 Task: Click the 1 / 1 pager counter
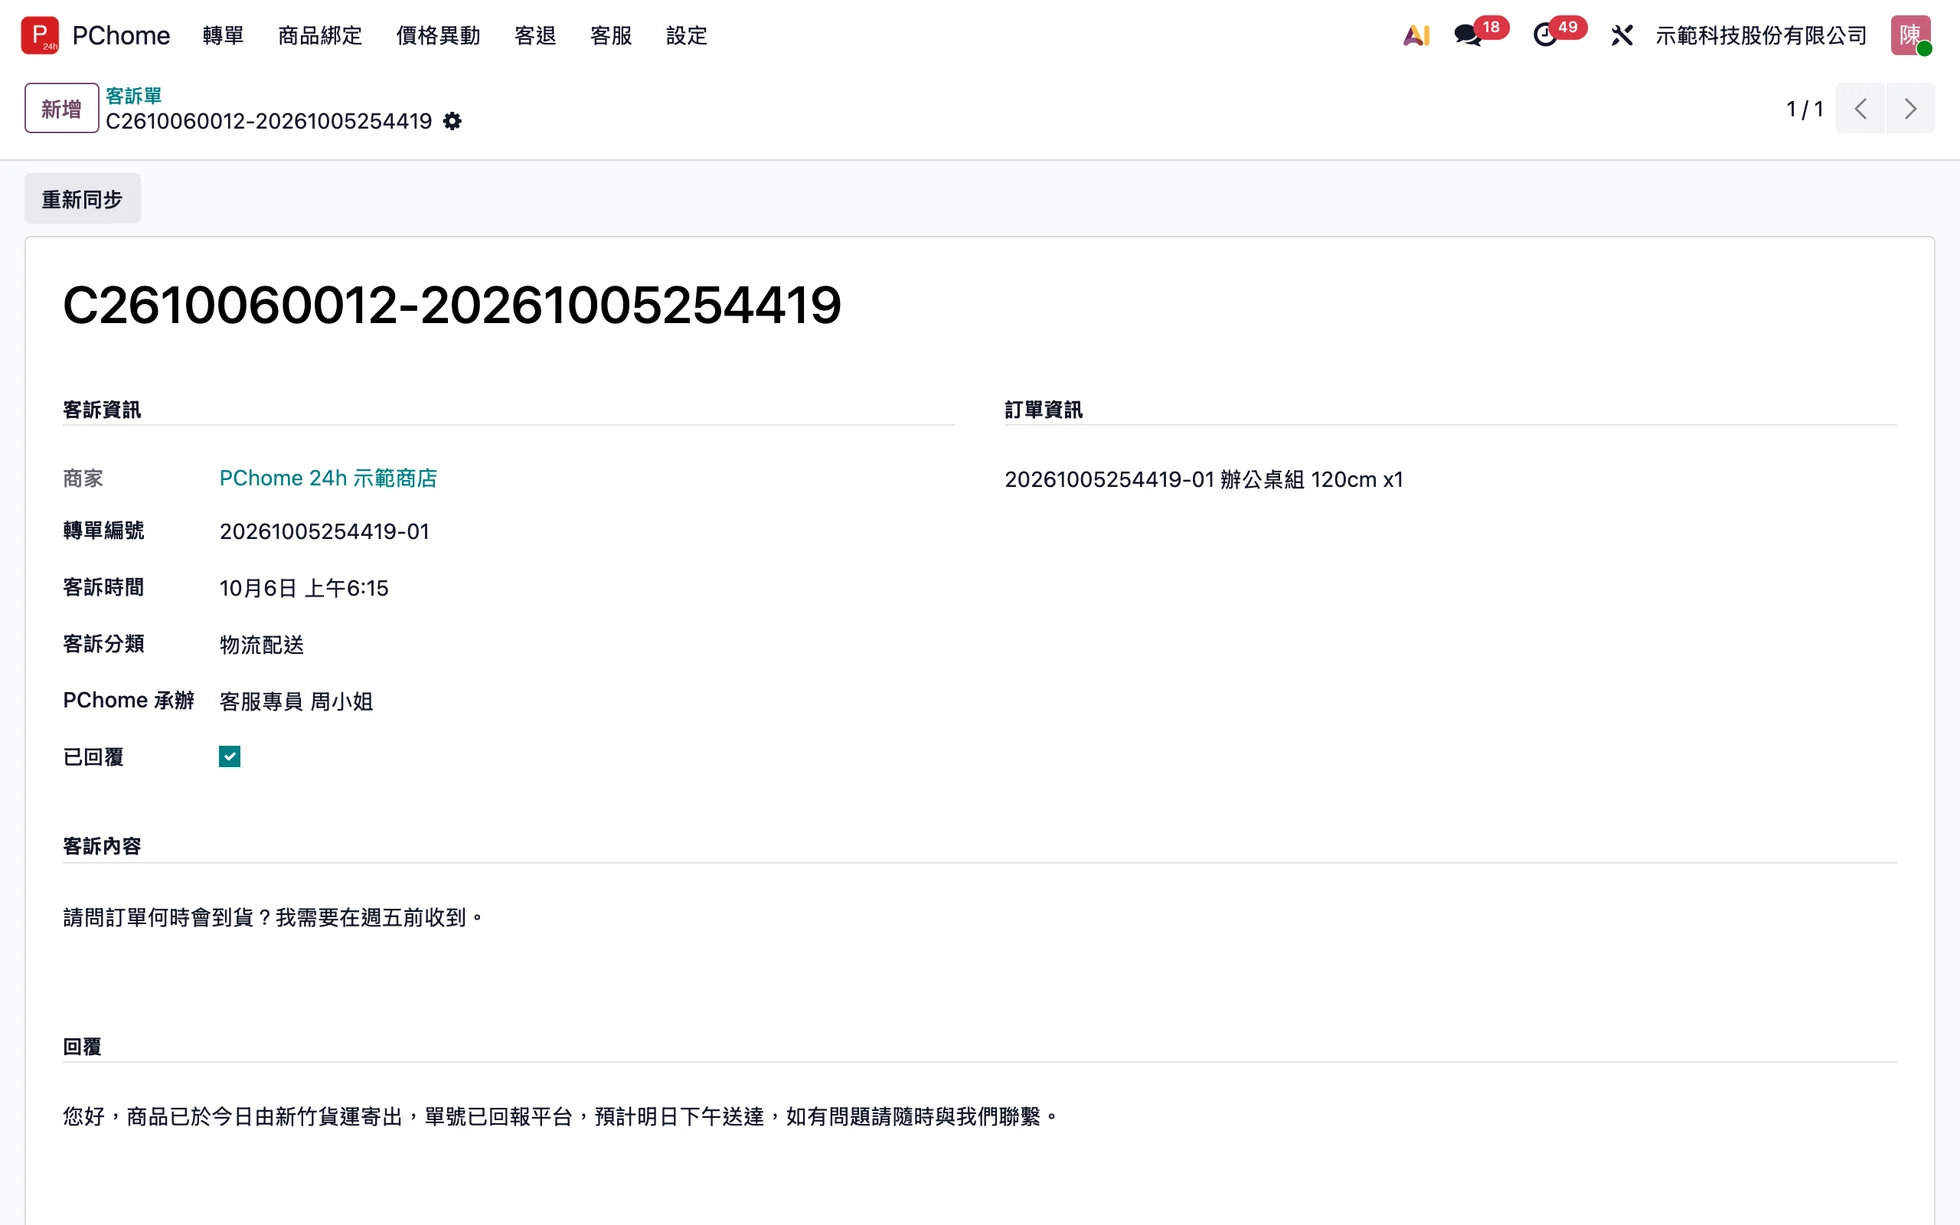[1805, 108]
